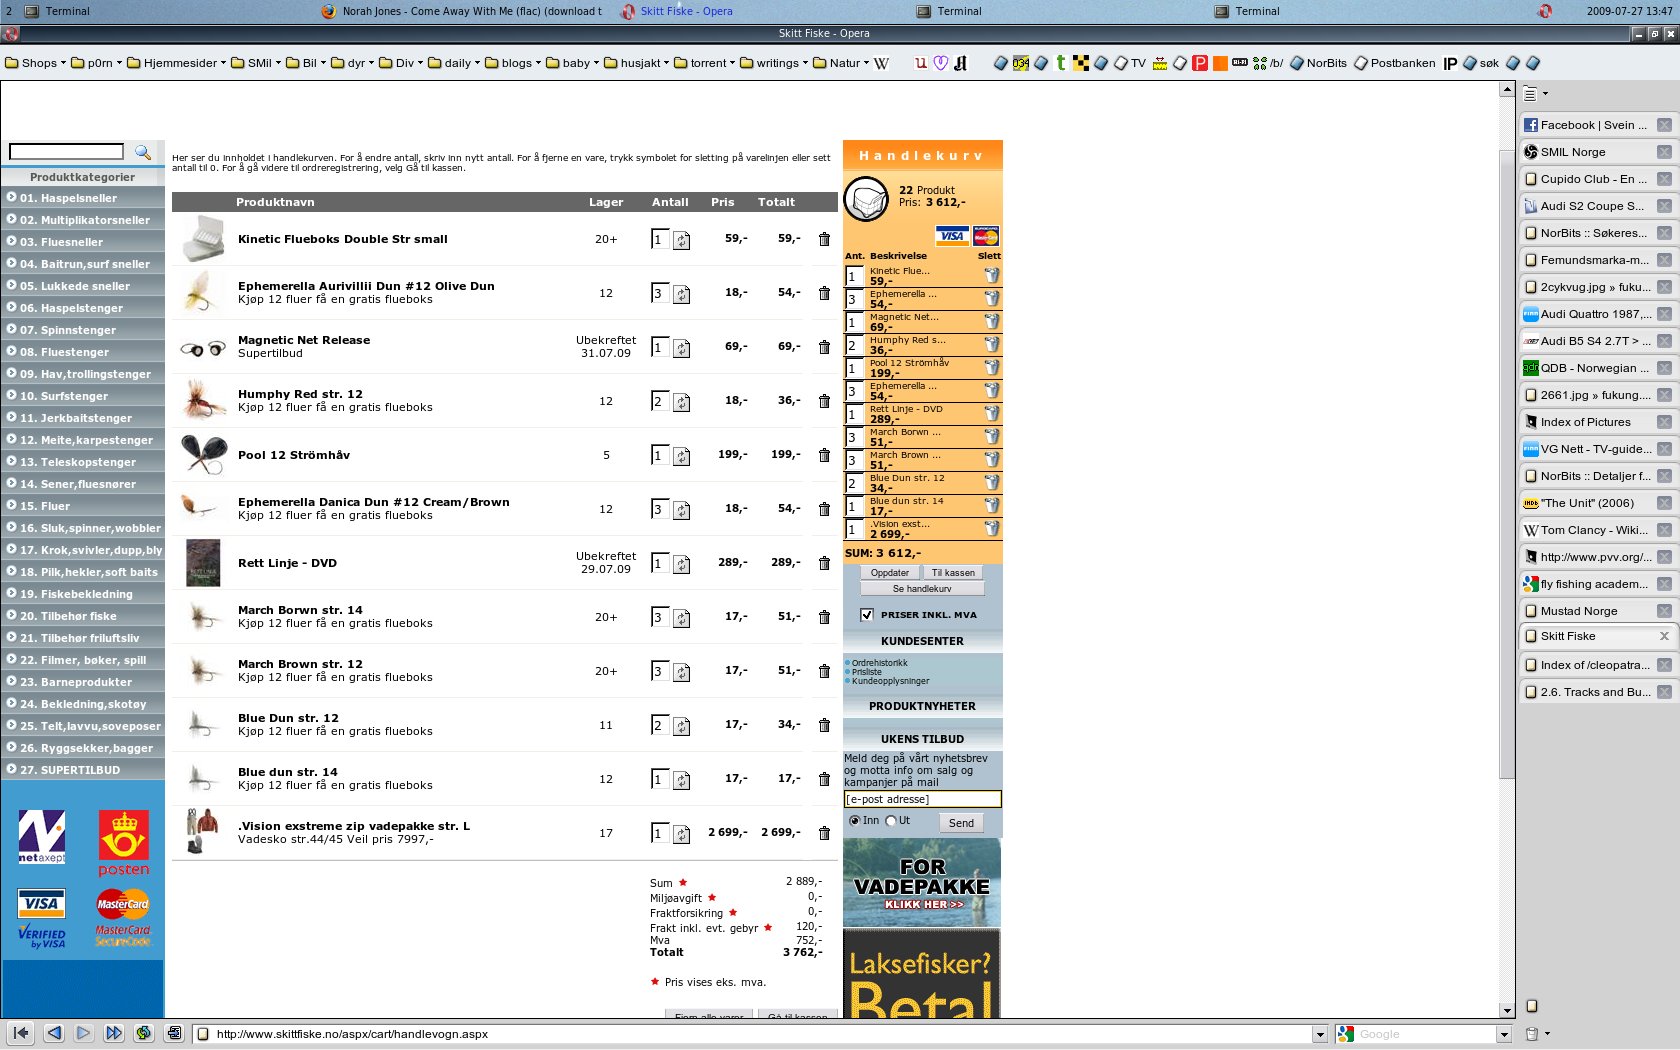Open the Wikipedia W bookmark icon
1680x1050 pixels.
pos(881,63)
